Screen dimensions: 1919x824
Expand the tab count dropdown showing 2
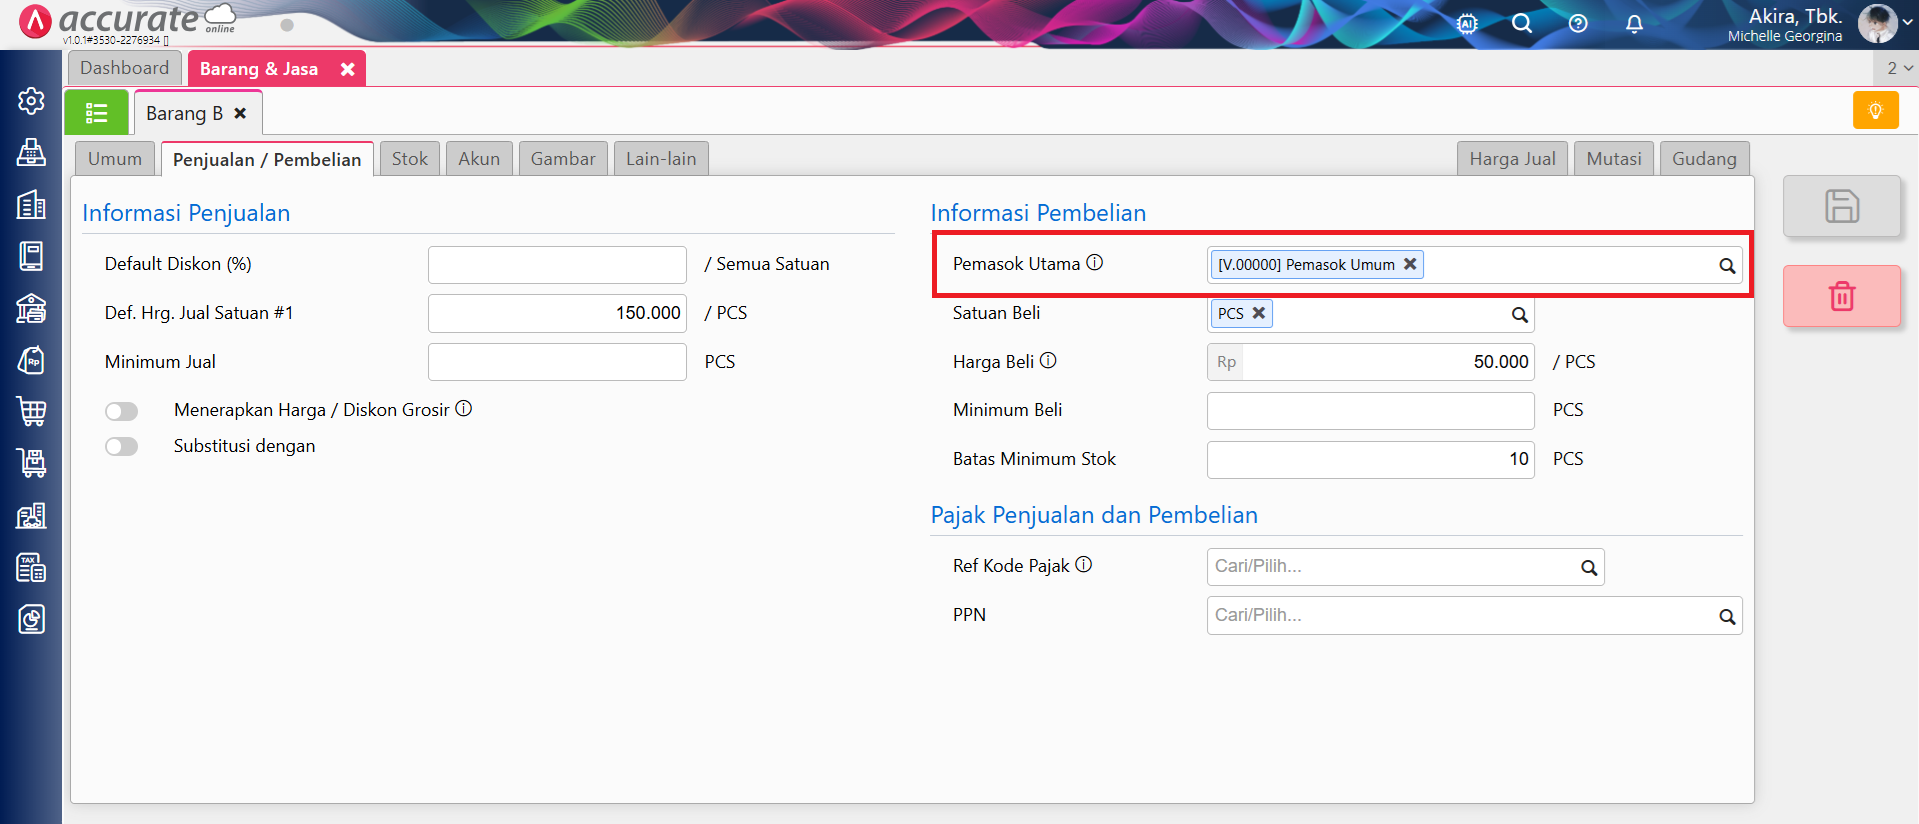tap(1898, 68)
